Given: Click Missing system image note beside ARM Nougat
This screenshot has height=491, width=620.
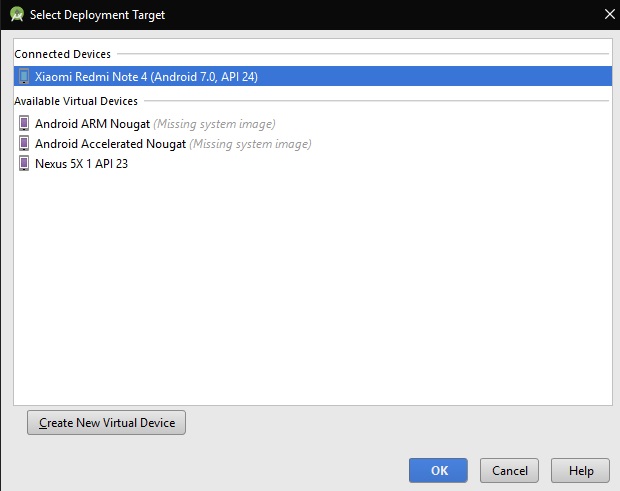Looking at the screenshot, I should coord(214,124).
